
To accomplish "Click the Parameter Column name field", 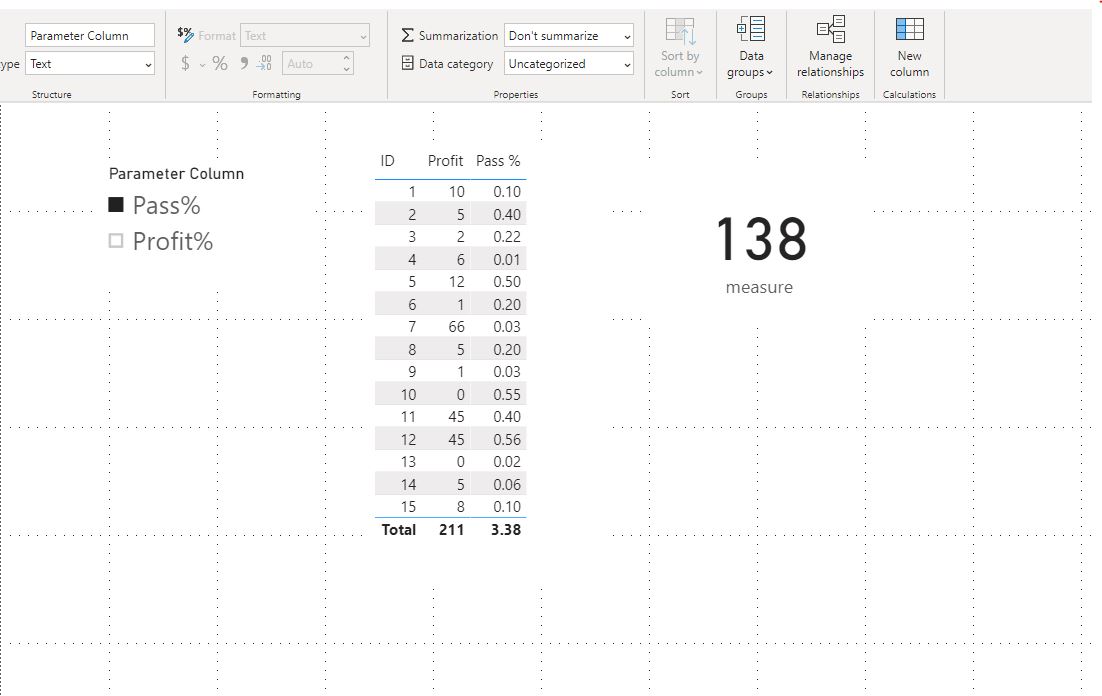I will point(90,35).
